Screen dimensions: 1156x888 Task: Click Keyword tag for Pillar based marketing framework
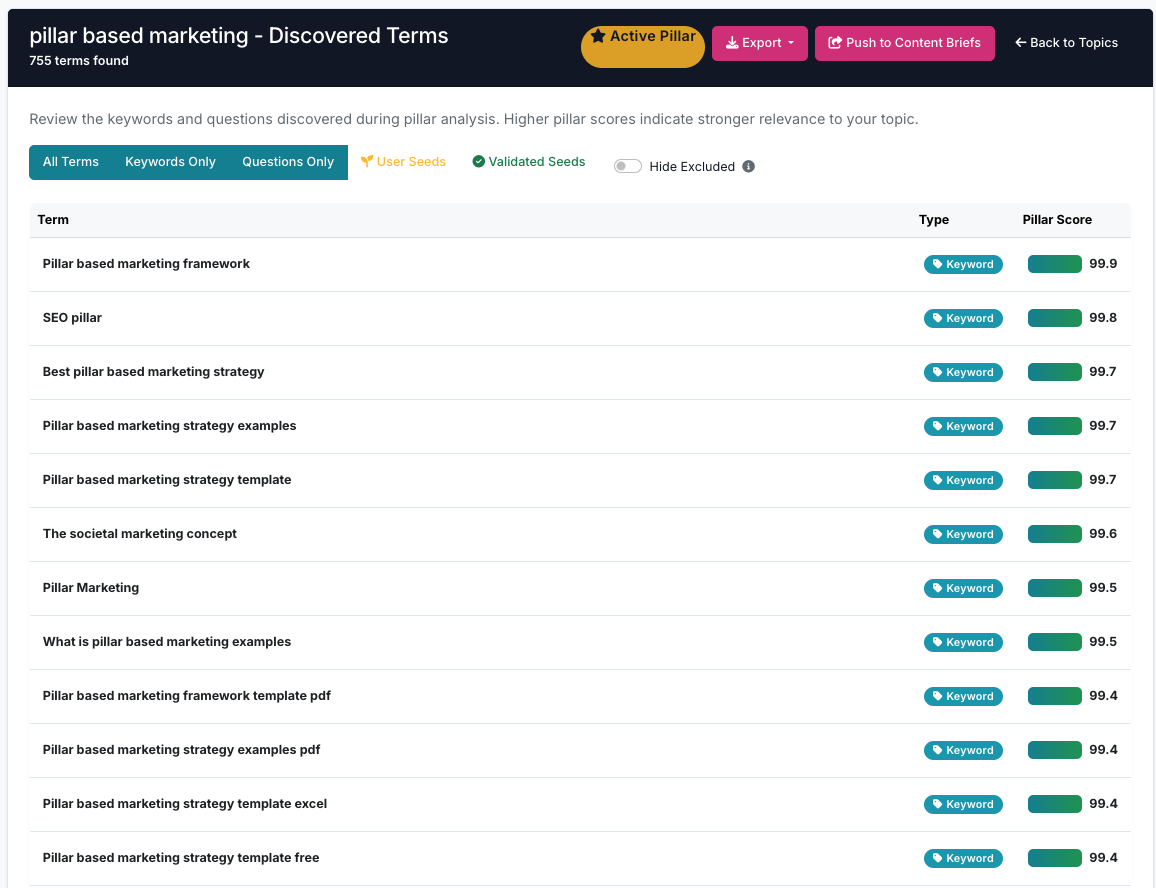[x=963, y=264]
